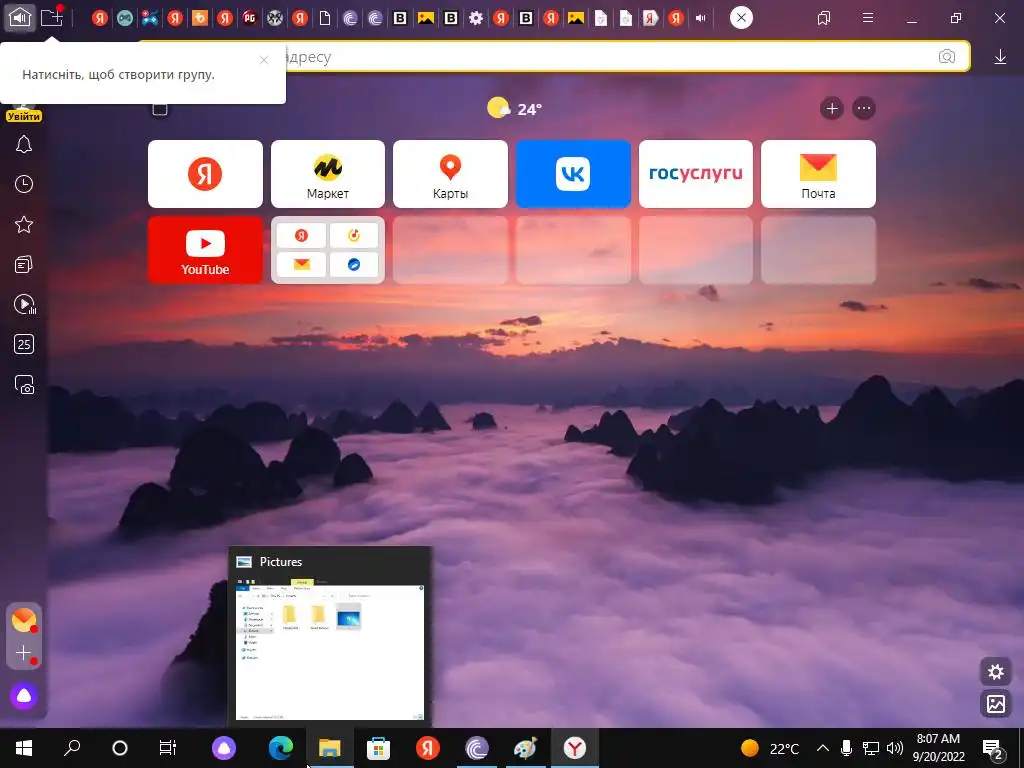Expand hidden system tray icons
Screen dimensions: 1024x768
[x=823, y=748]
